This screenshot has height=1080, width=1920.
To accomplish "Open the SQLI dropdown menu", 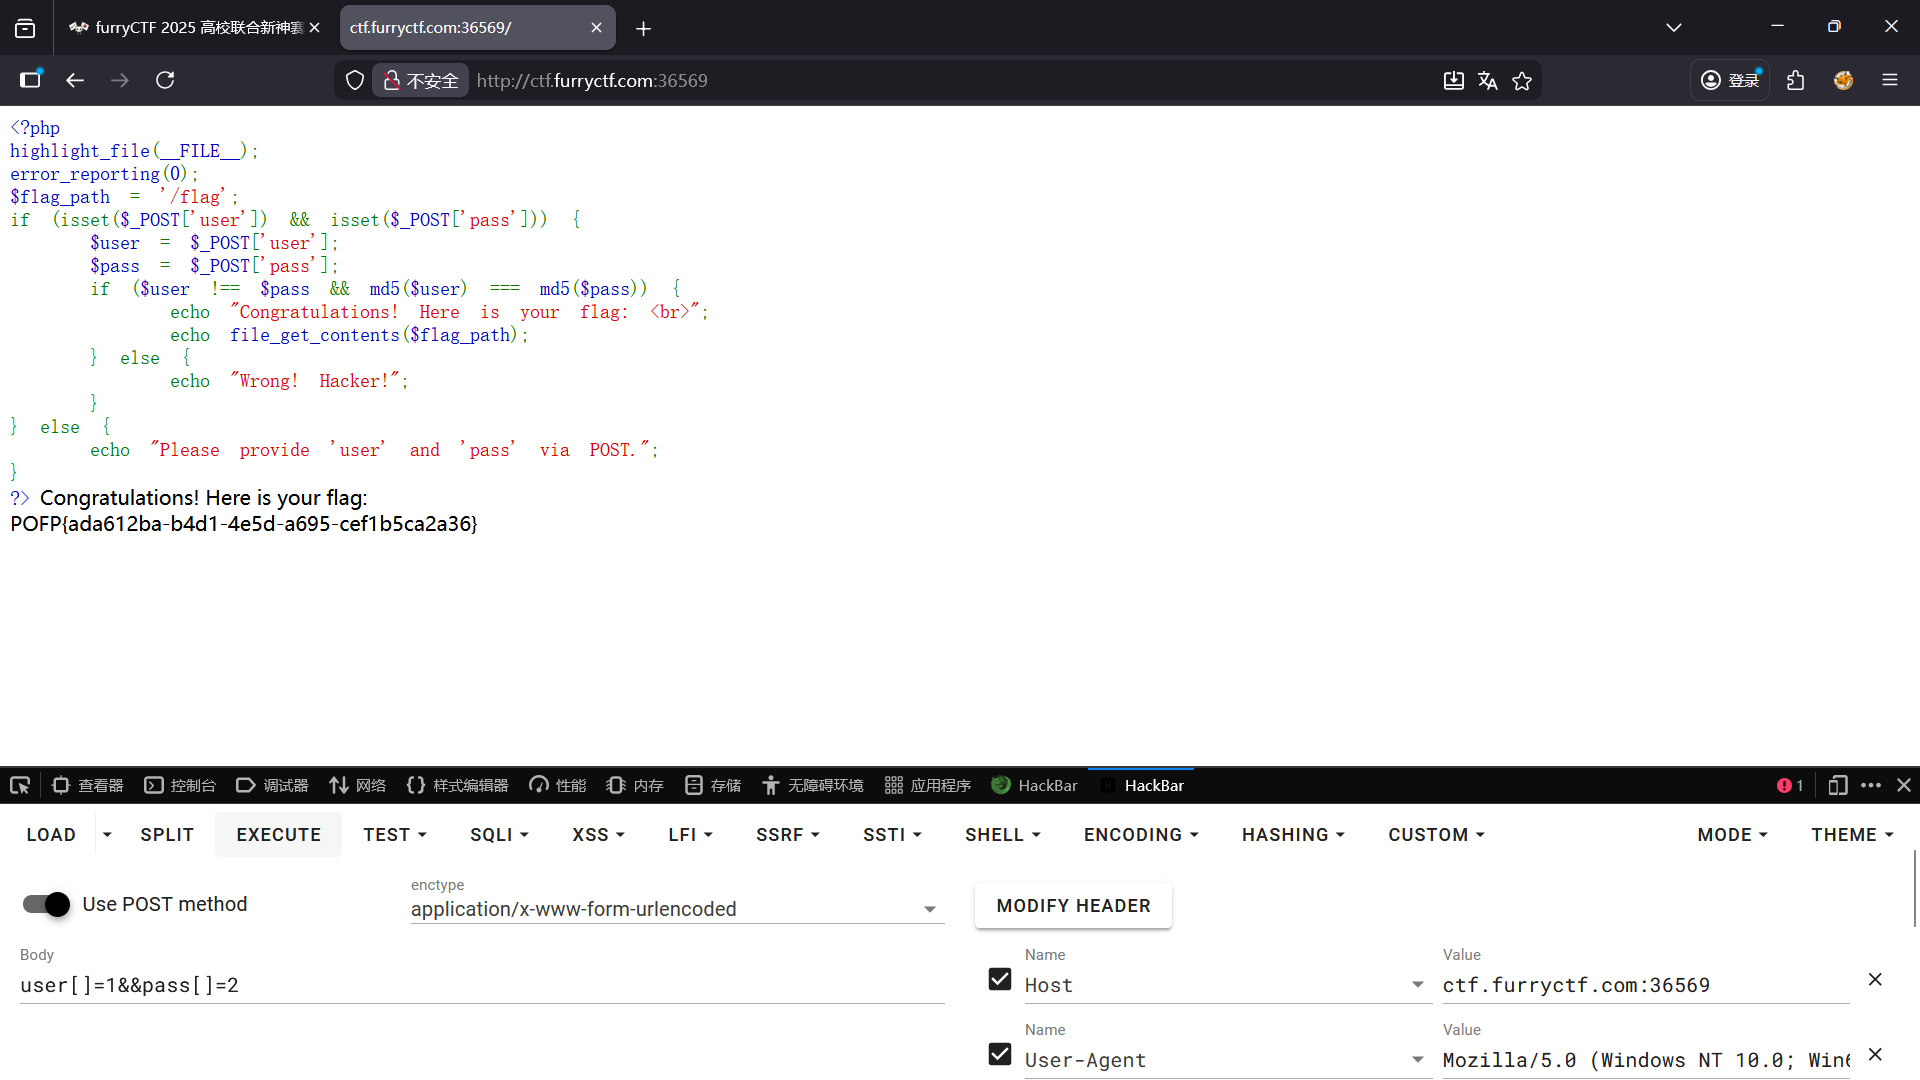I will (x=499, y=834).
